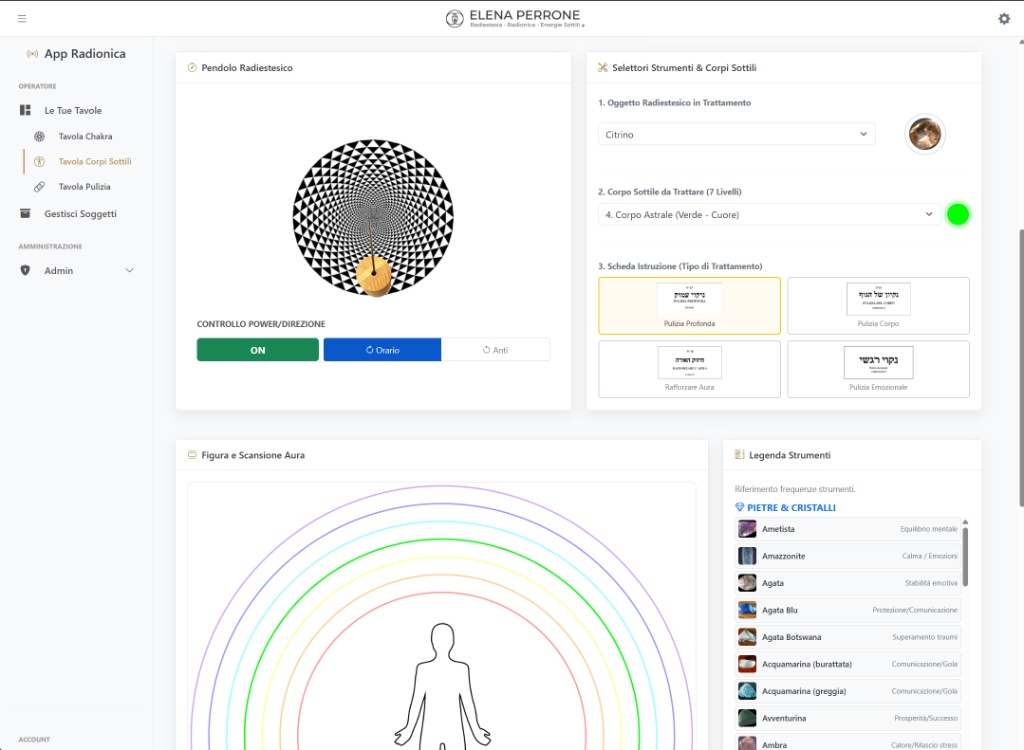The width and height of the screenshot is (1024, 750).
Task: Click the hamburger menu icon
Action: tap(22, 18)
